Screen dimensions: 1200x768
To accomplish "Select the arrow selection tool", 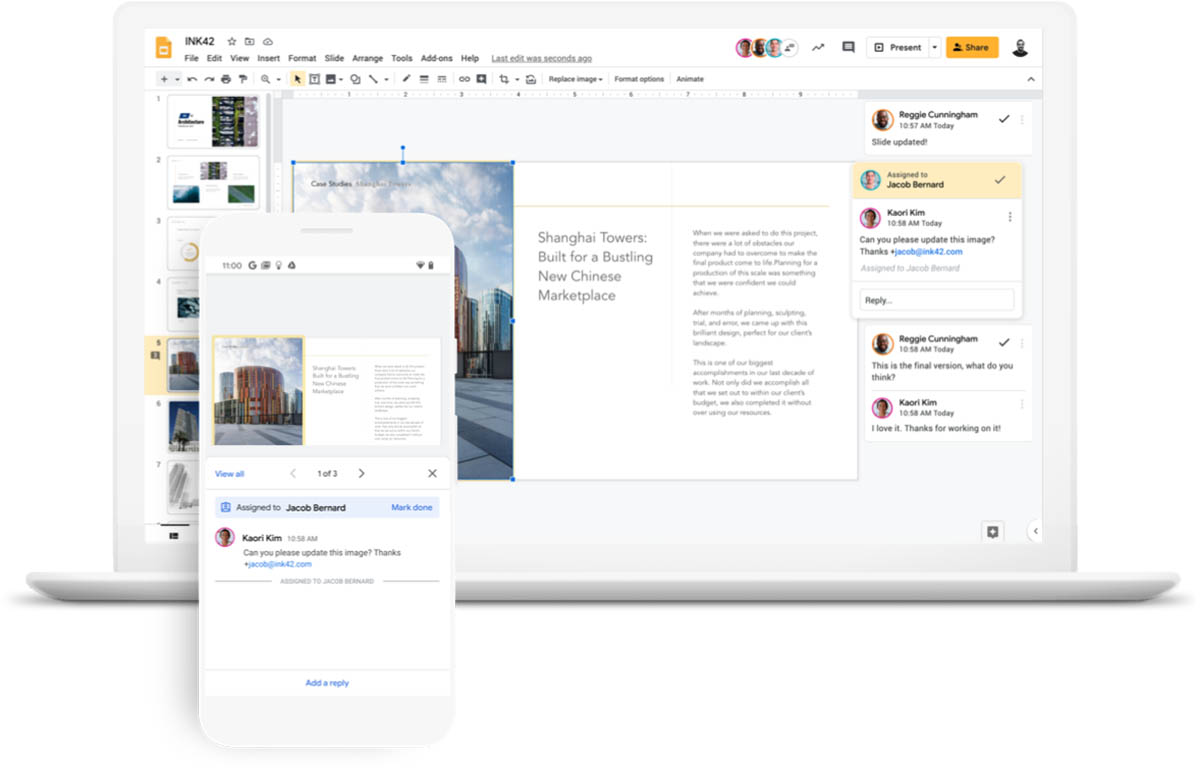I will [298, 78].
